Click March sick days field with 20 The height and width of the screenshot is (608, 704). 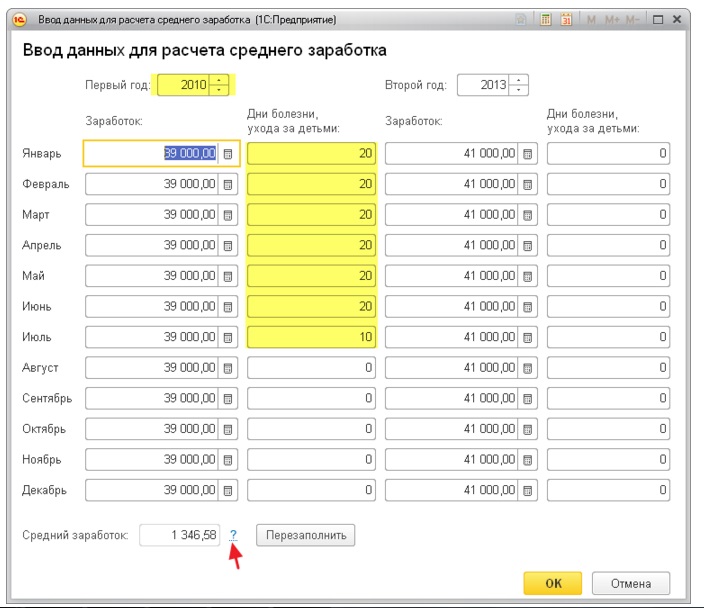[311, 215]
